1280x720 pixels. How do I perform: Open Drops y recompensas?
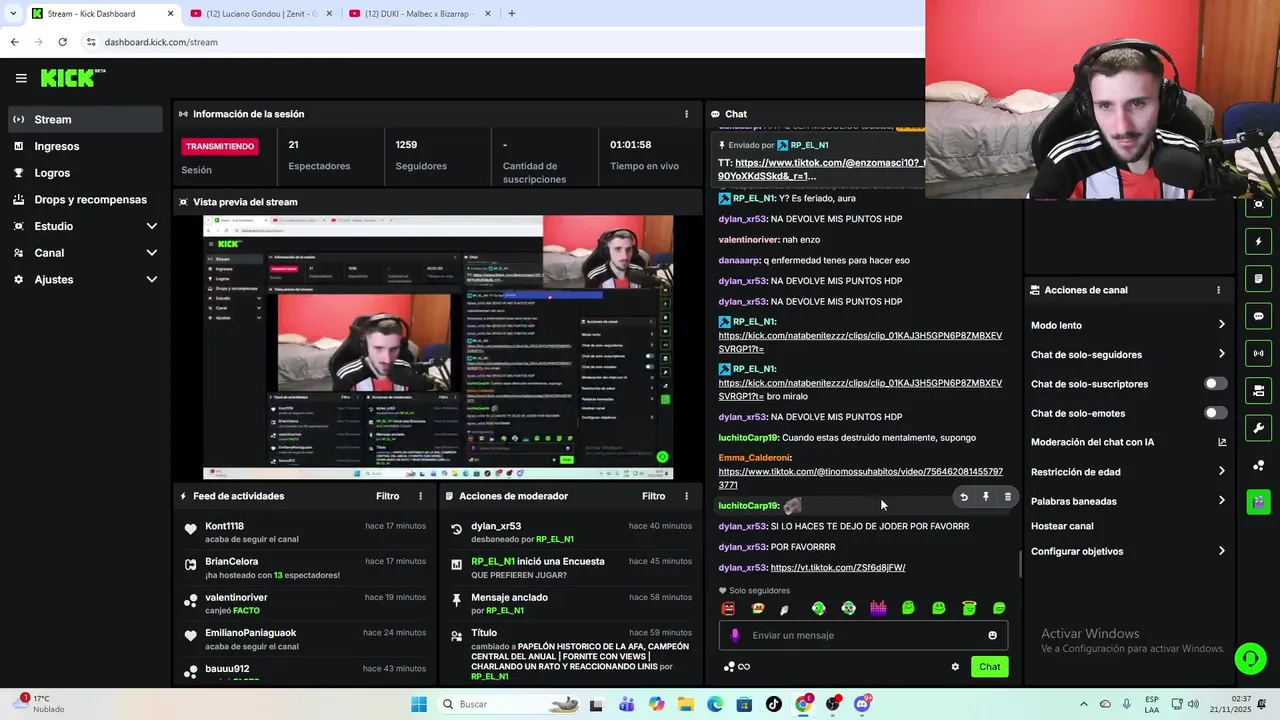click(84, 199)
